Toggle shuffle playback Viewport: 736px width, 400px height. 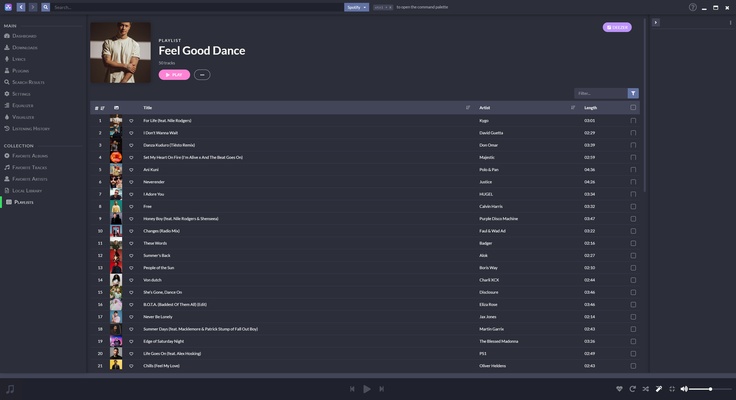coord(645,389)
